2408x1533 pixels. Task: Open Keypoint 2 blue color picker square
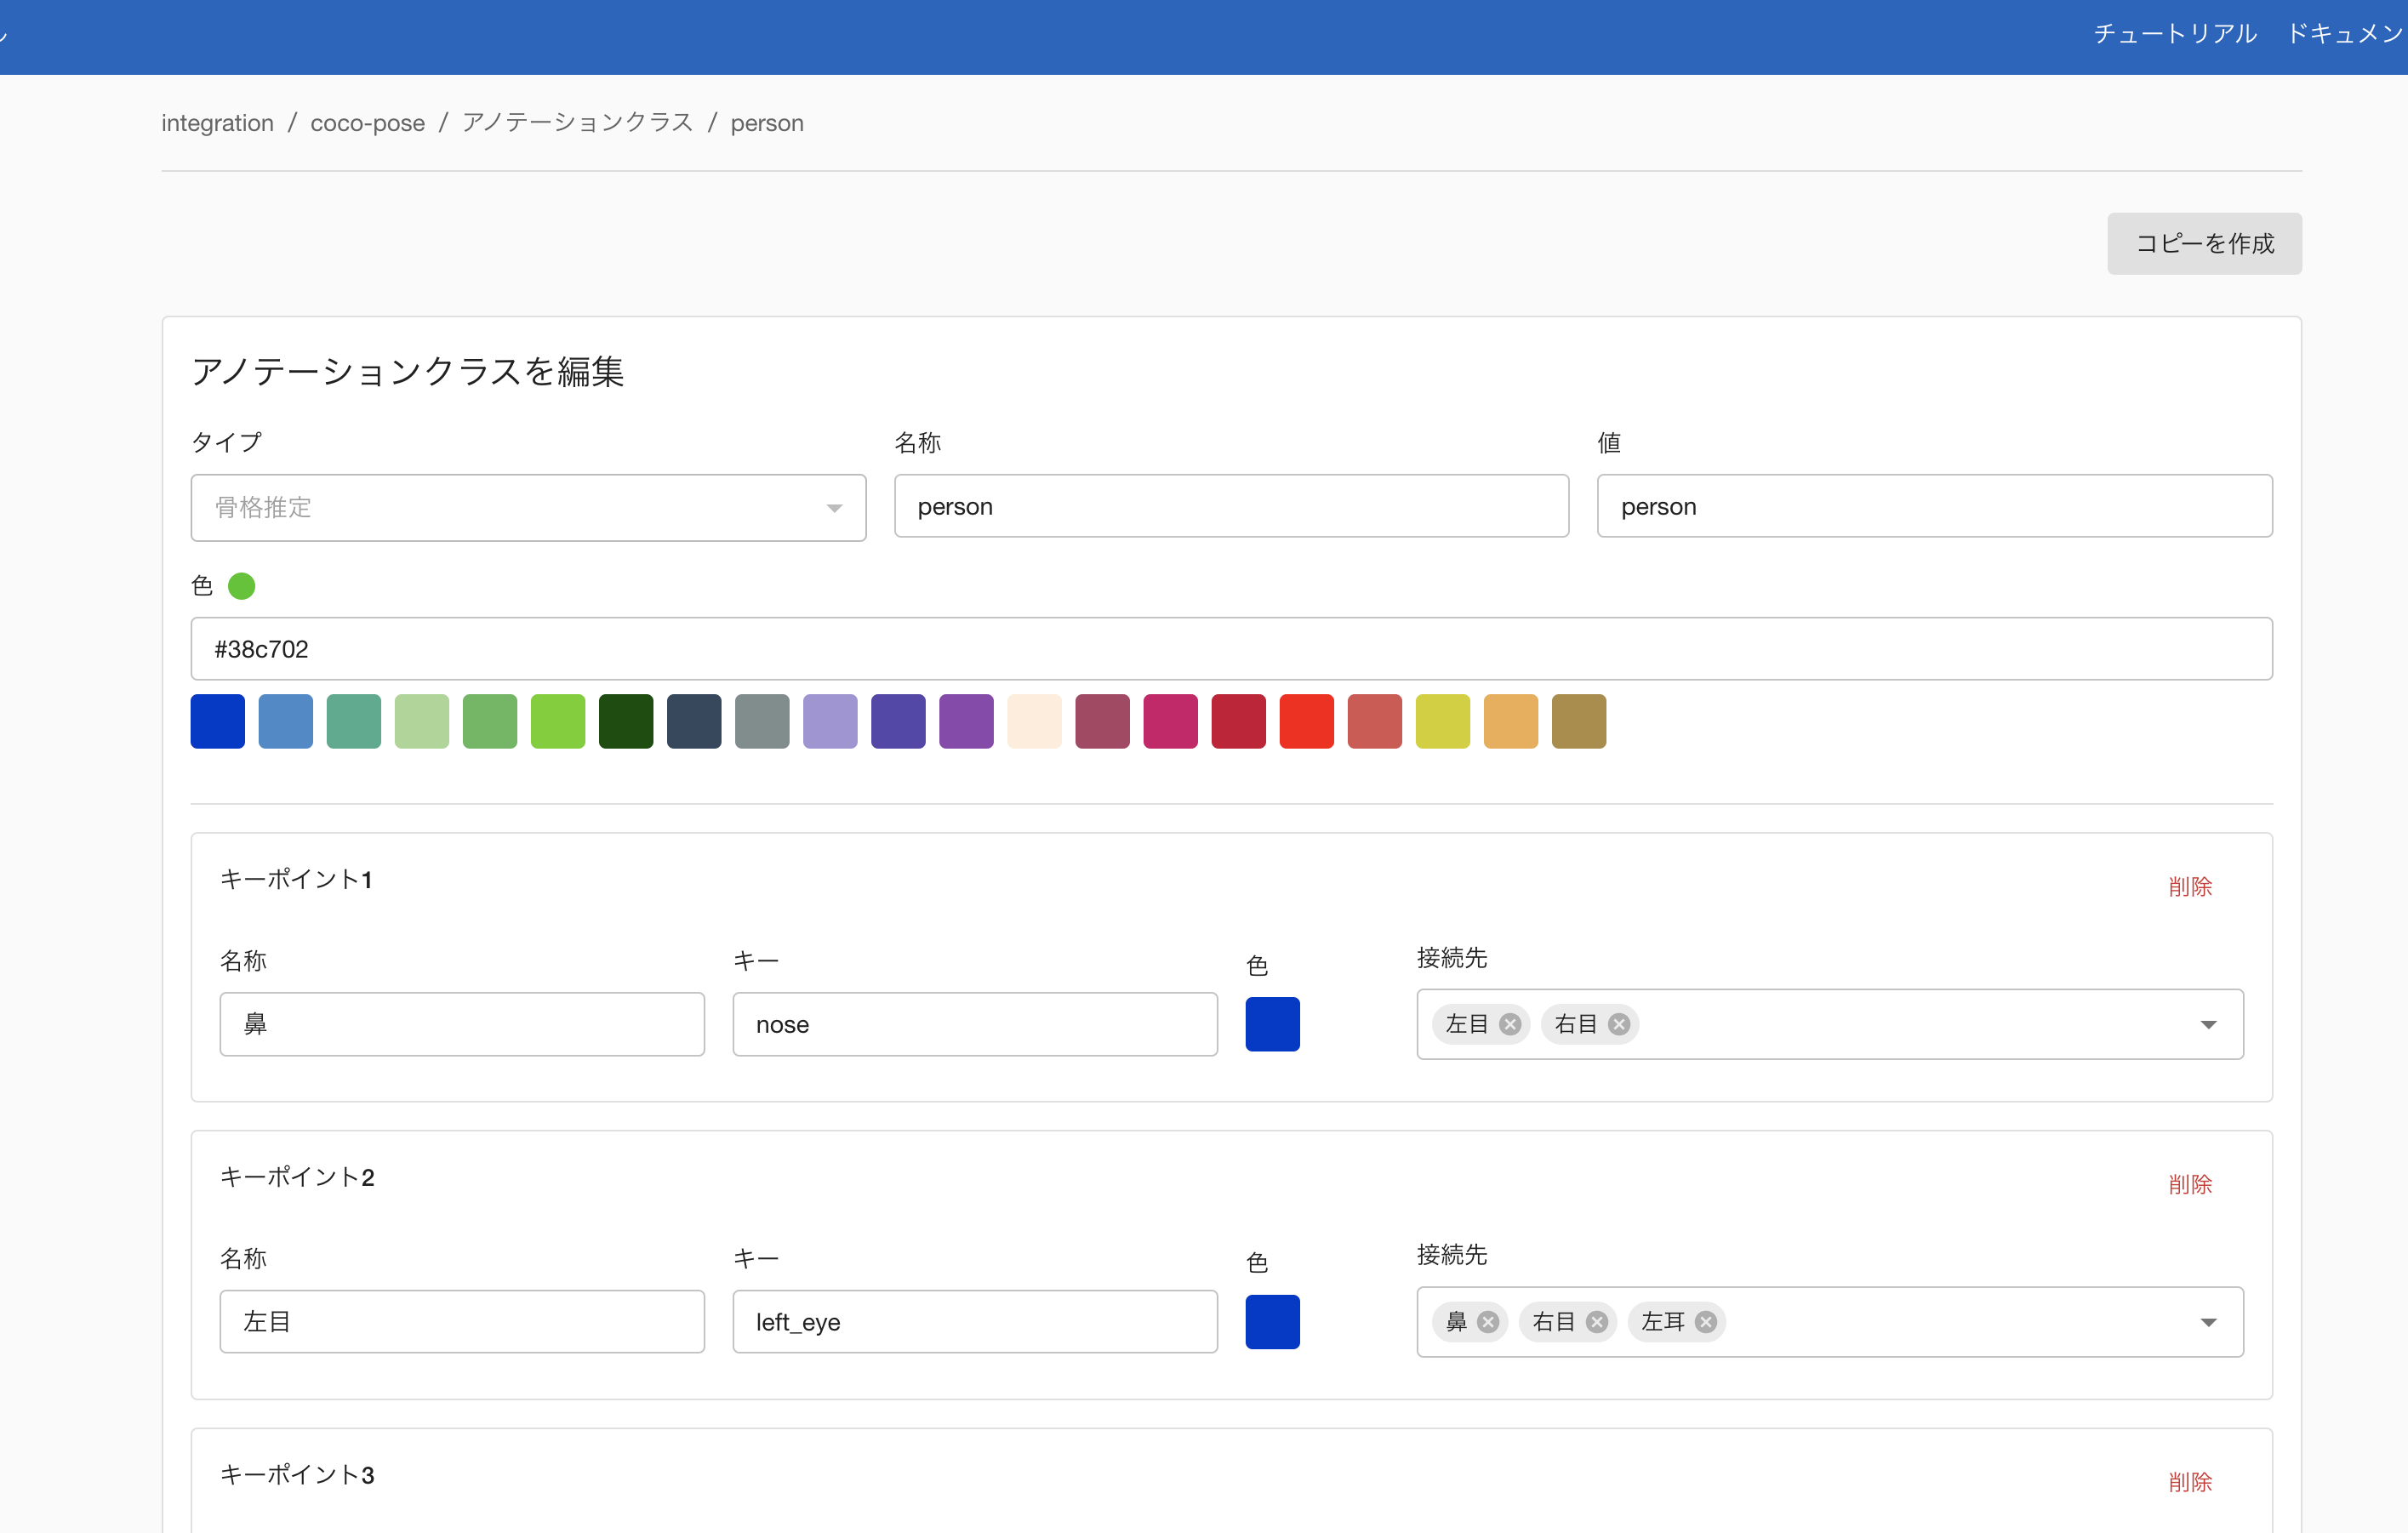(x=1272, y=1322)
